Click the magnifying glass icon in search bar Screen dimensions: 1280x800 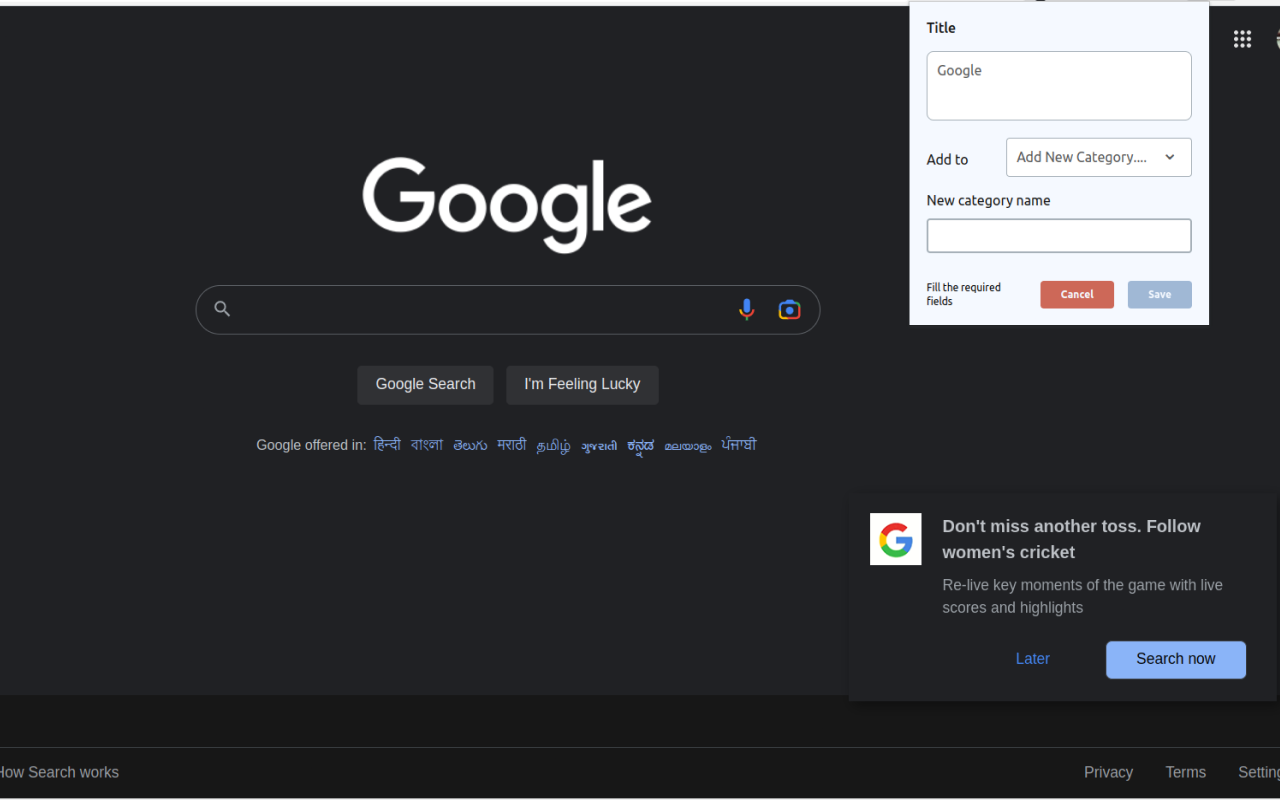222,309
